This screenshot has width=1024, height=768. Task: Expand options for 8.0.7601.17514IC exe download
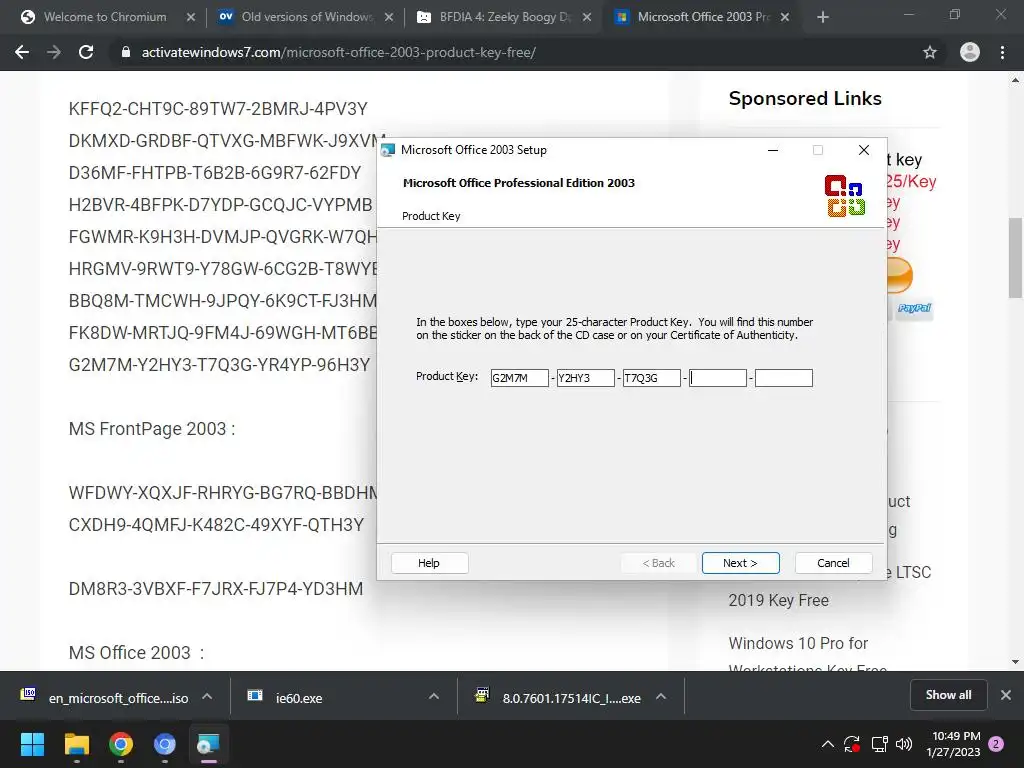pyautogui.click(x=661, y=697)
